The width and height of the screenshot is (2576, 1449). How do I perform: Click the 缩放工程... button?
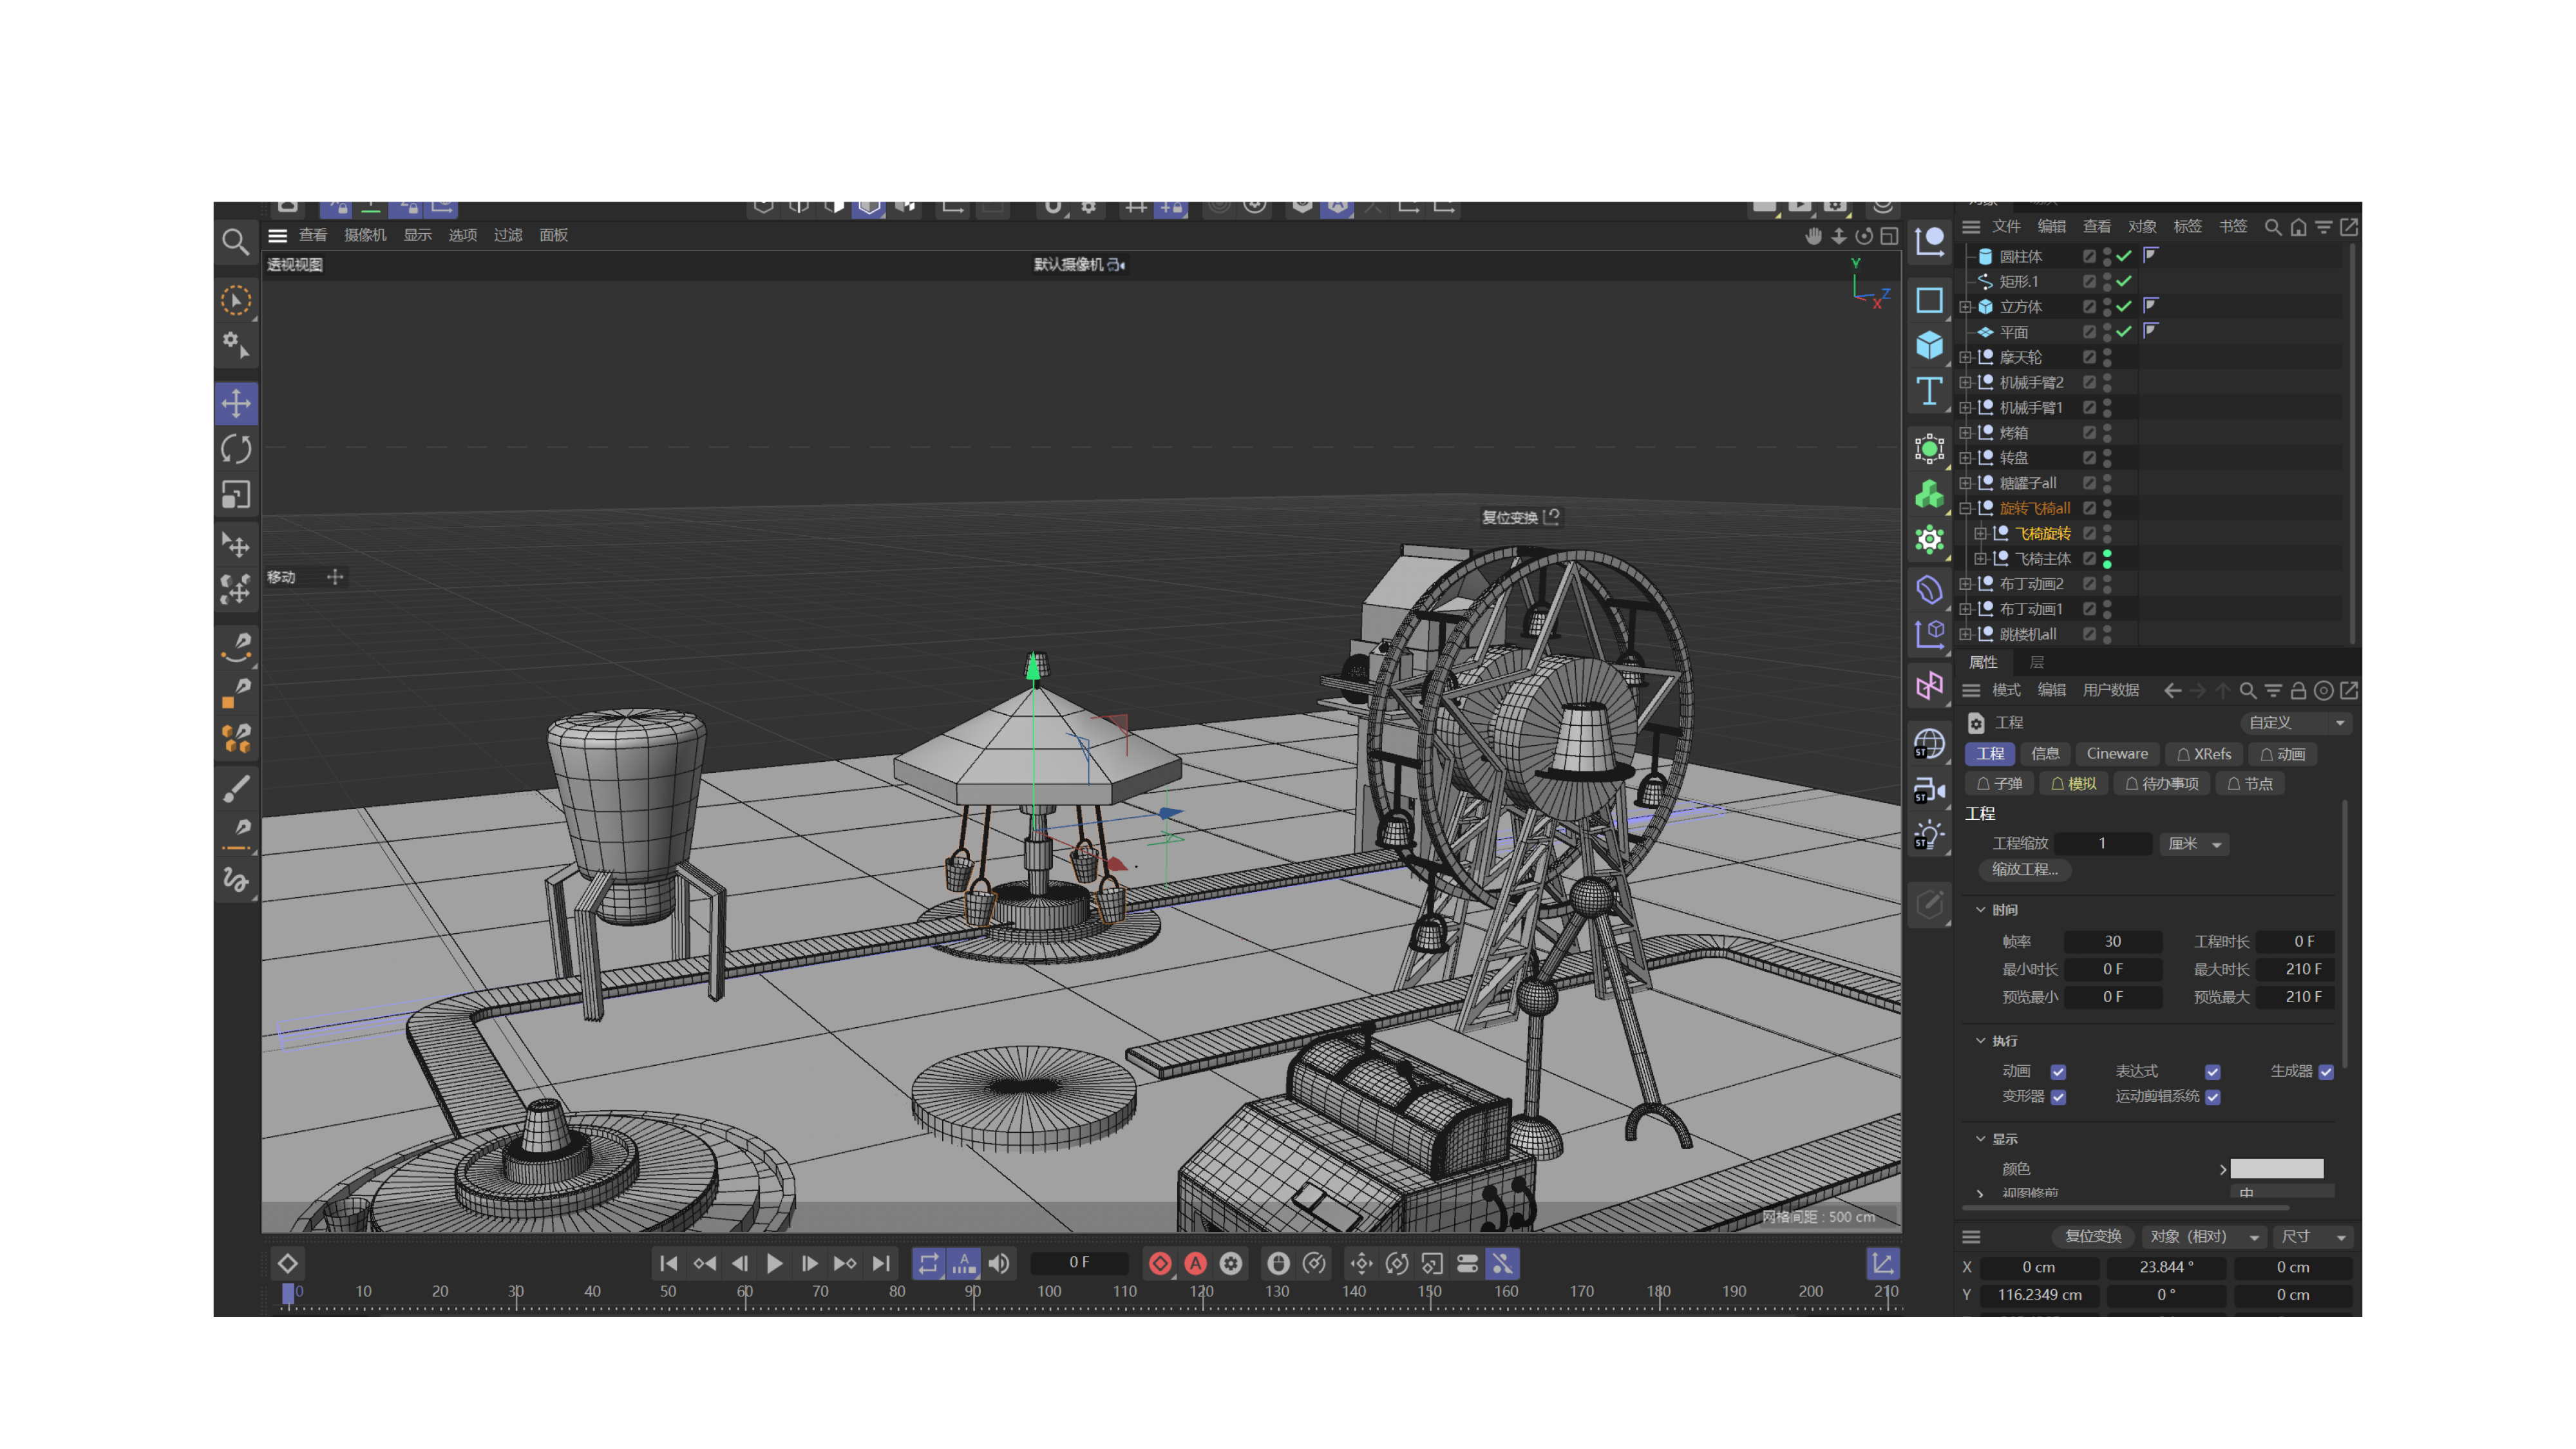pos(2024,870)
